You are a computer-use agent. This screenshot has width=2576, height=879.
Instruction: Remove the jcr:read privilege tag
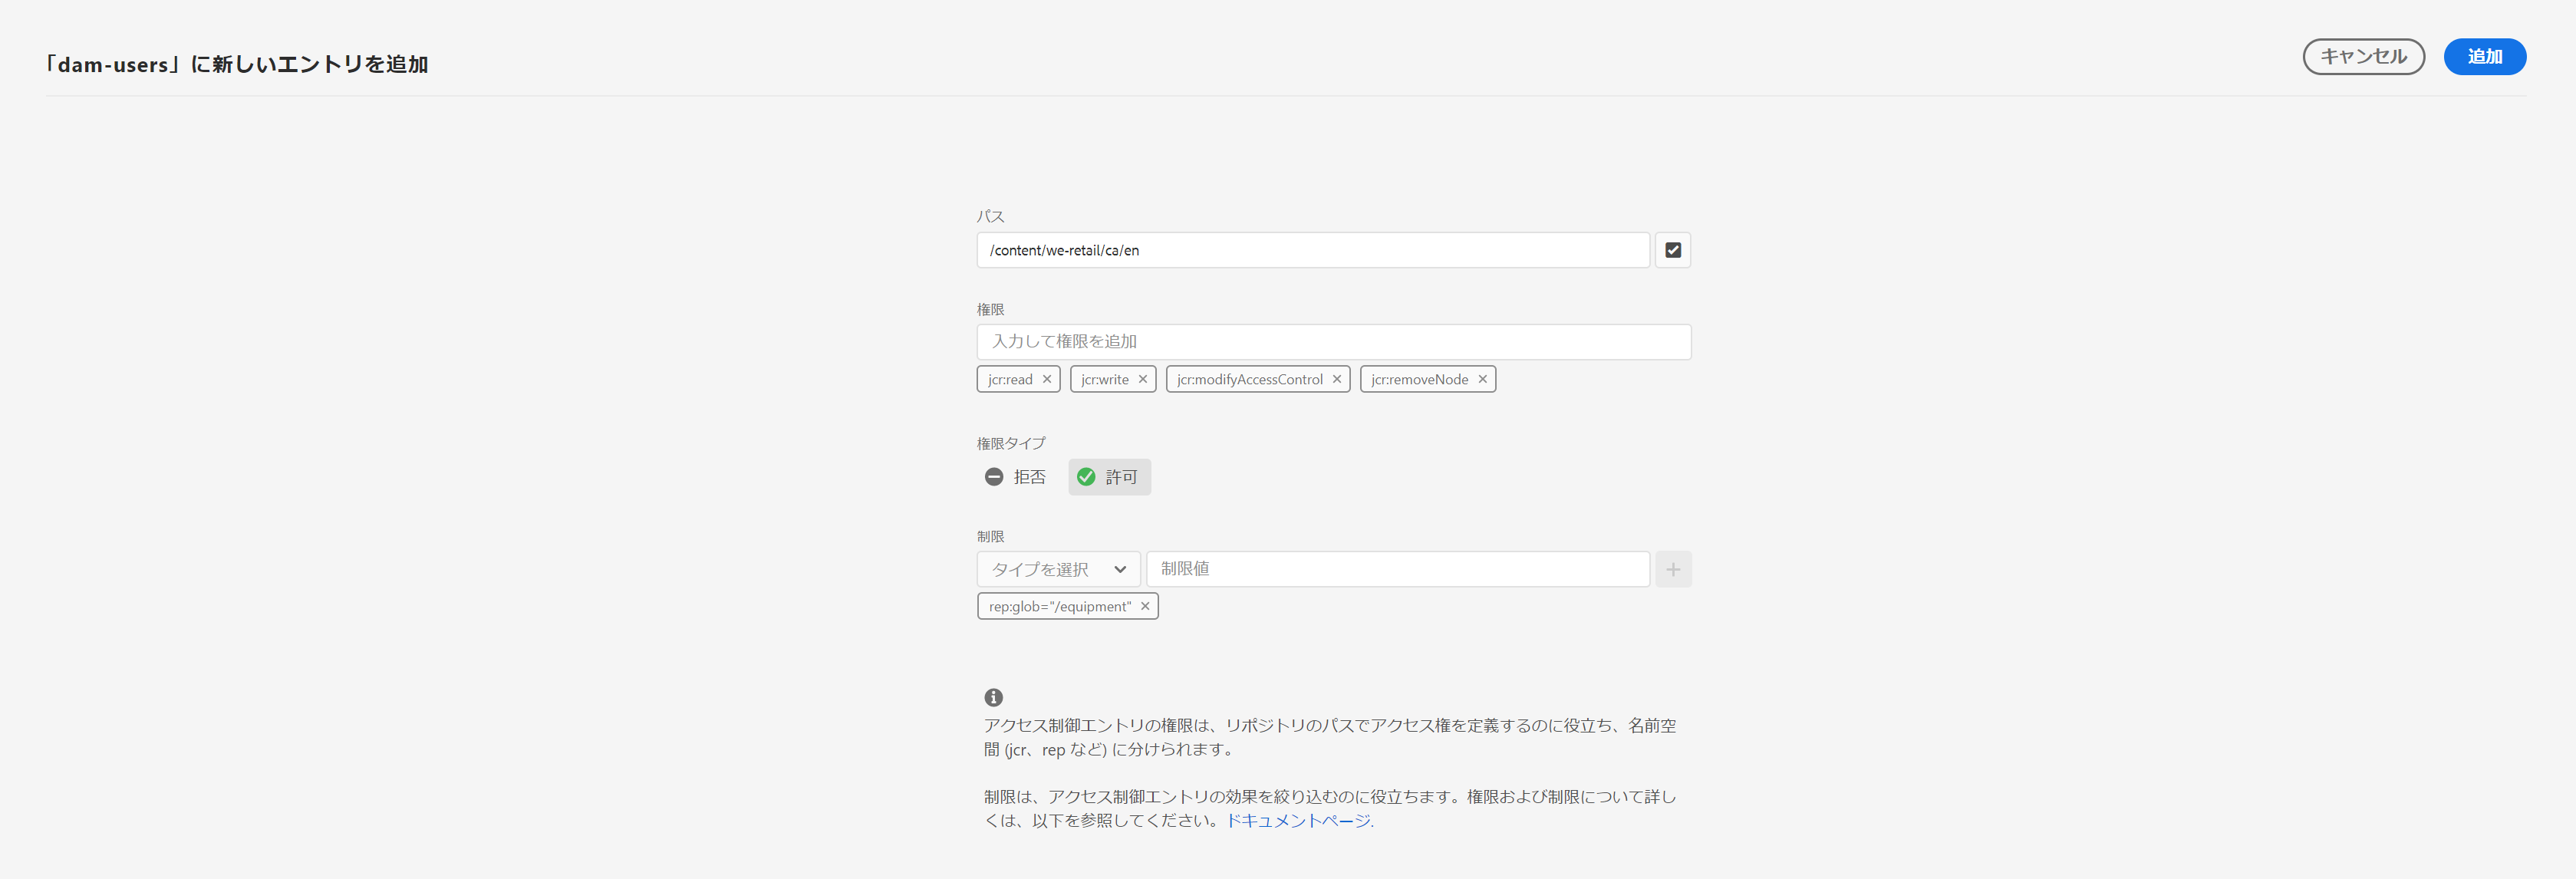pyautogui.click(x=1046, y=379)
